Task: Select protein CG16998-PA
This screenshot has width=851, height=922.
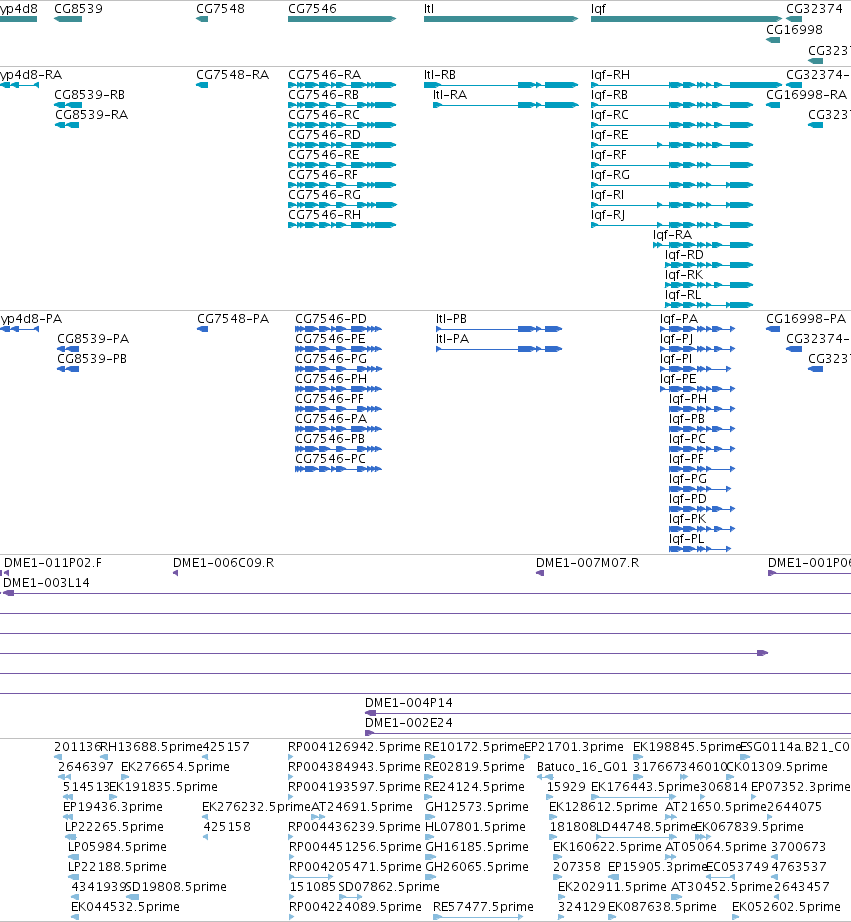Action: pos(806,319)
